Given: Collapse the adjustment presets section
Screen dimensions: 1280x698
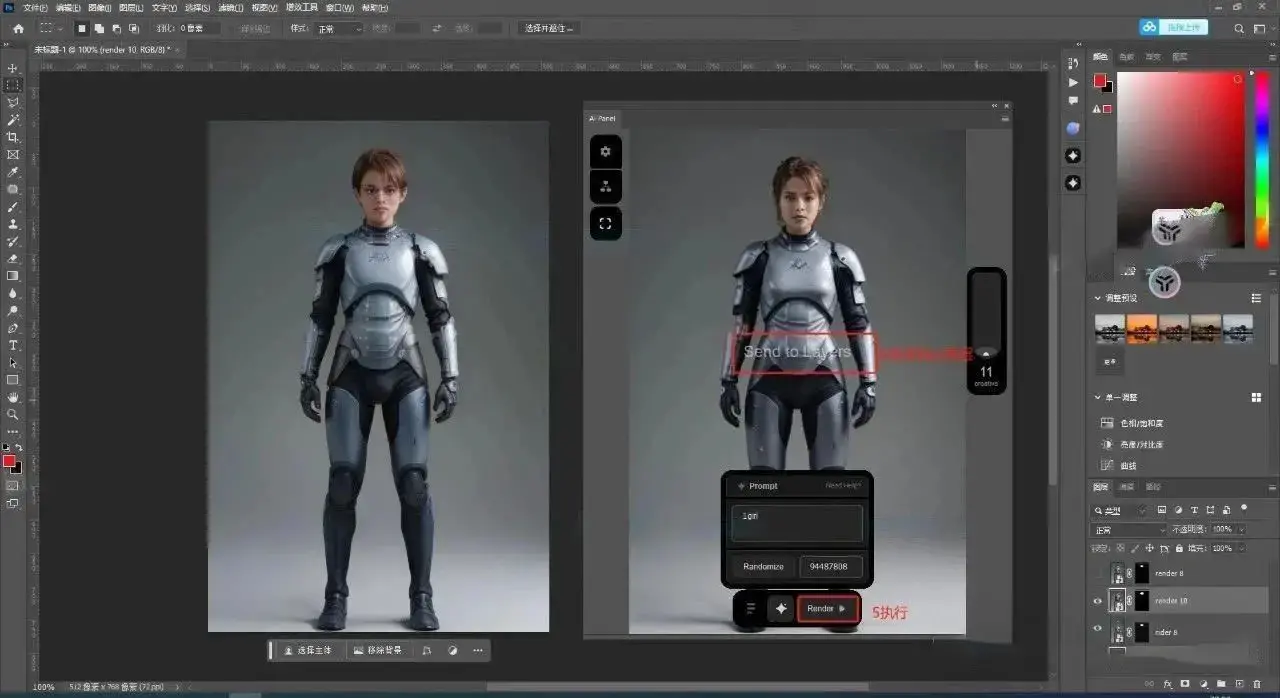Looking at the screenshot, I should 1098,298.
